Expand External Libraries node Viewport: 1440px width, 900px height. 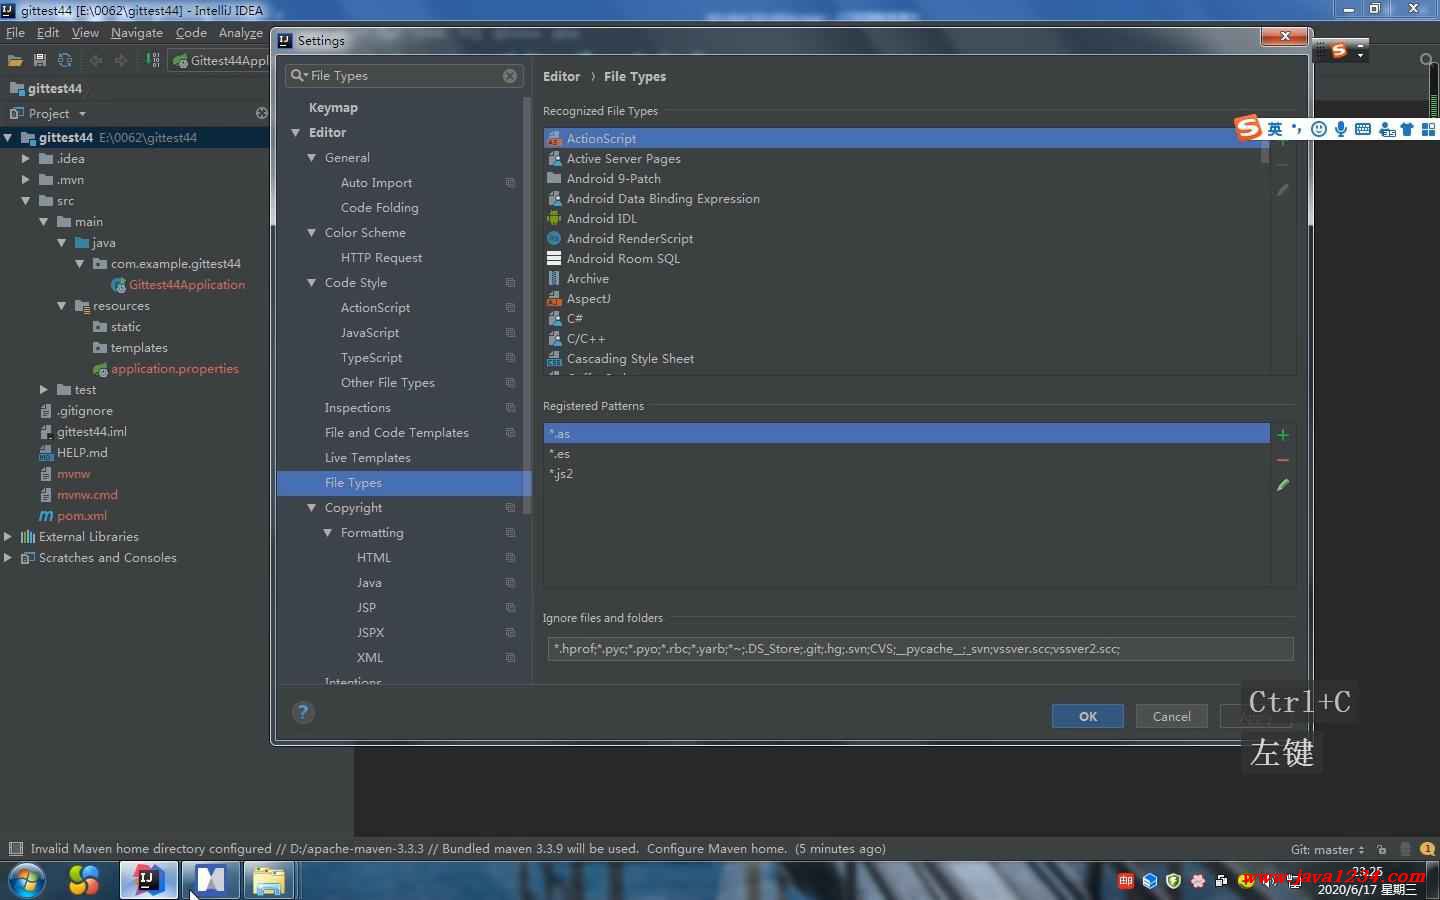8,537
